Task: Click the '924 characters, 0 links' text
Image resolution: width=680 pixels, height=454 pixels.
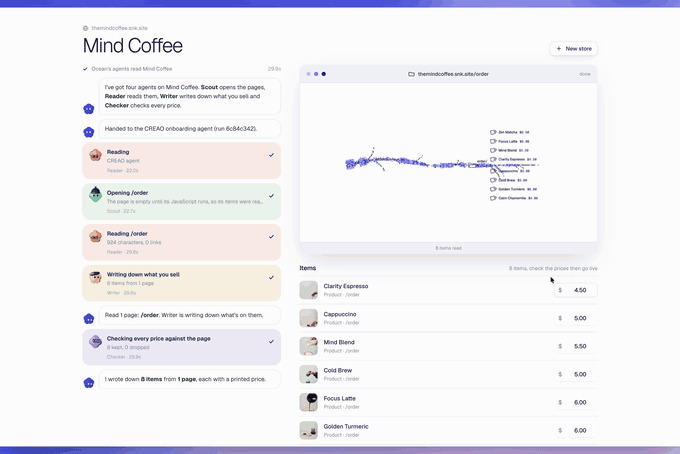Action: tap(134, 242)
